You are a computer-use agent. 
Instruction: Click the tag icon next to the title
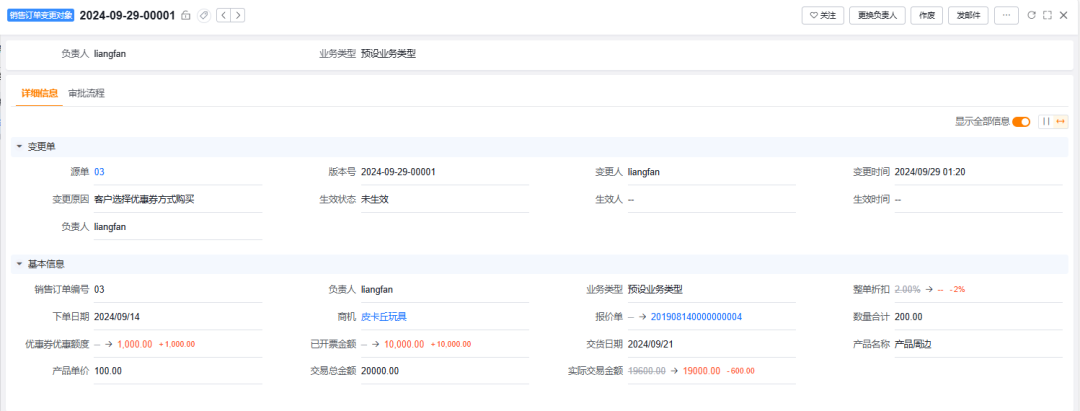point(203,16)
